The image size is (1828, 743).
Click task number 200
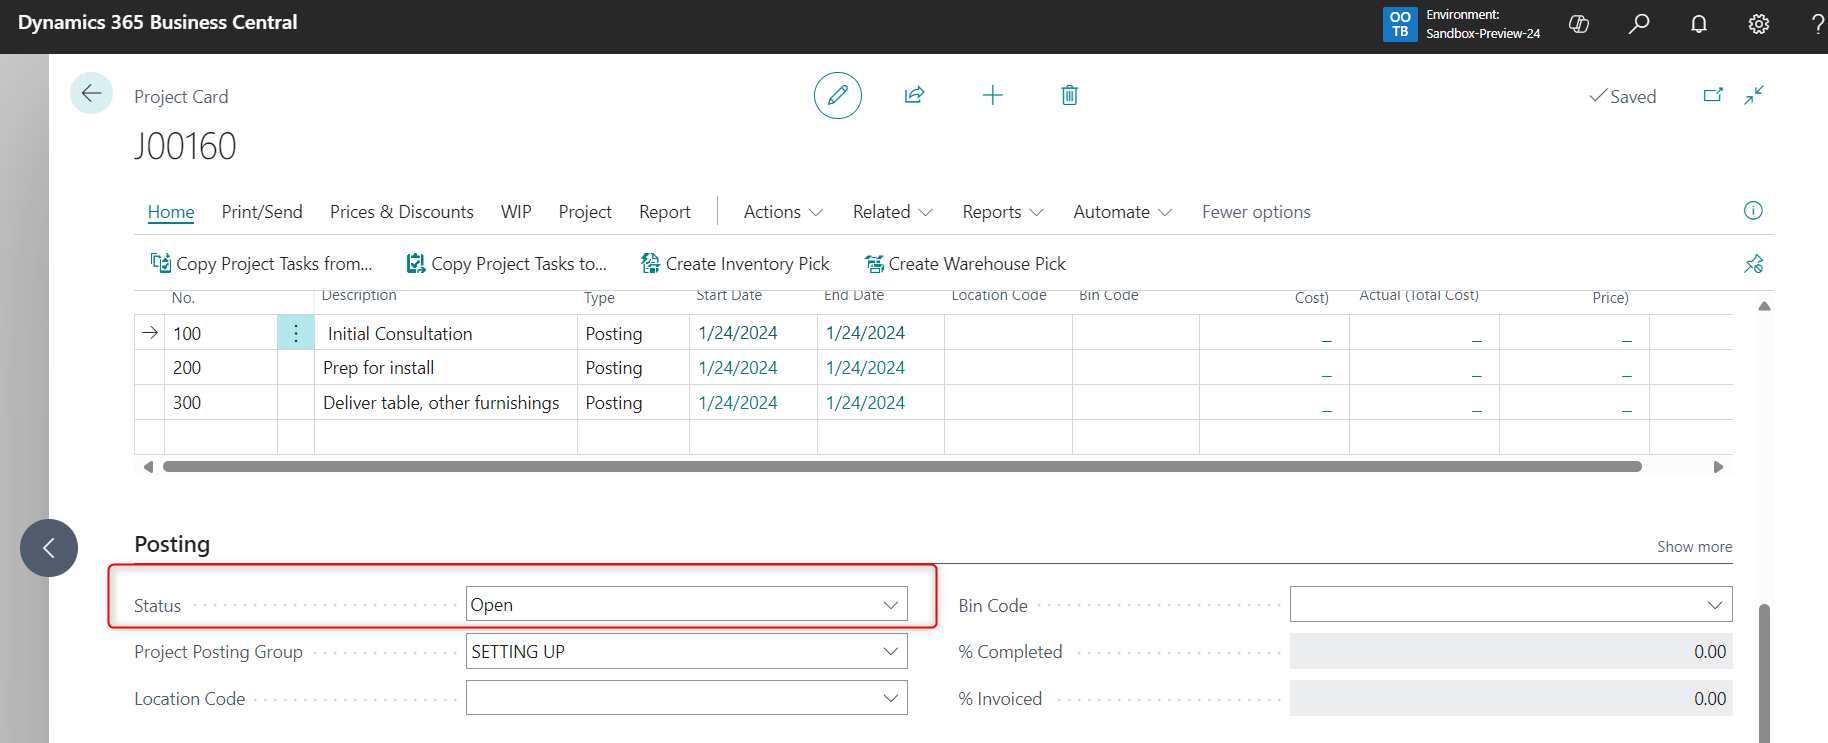pyautogui.click(x=187, y=368)
